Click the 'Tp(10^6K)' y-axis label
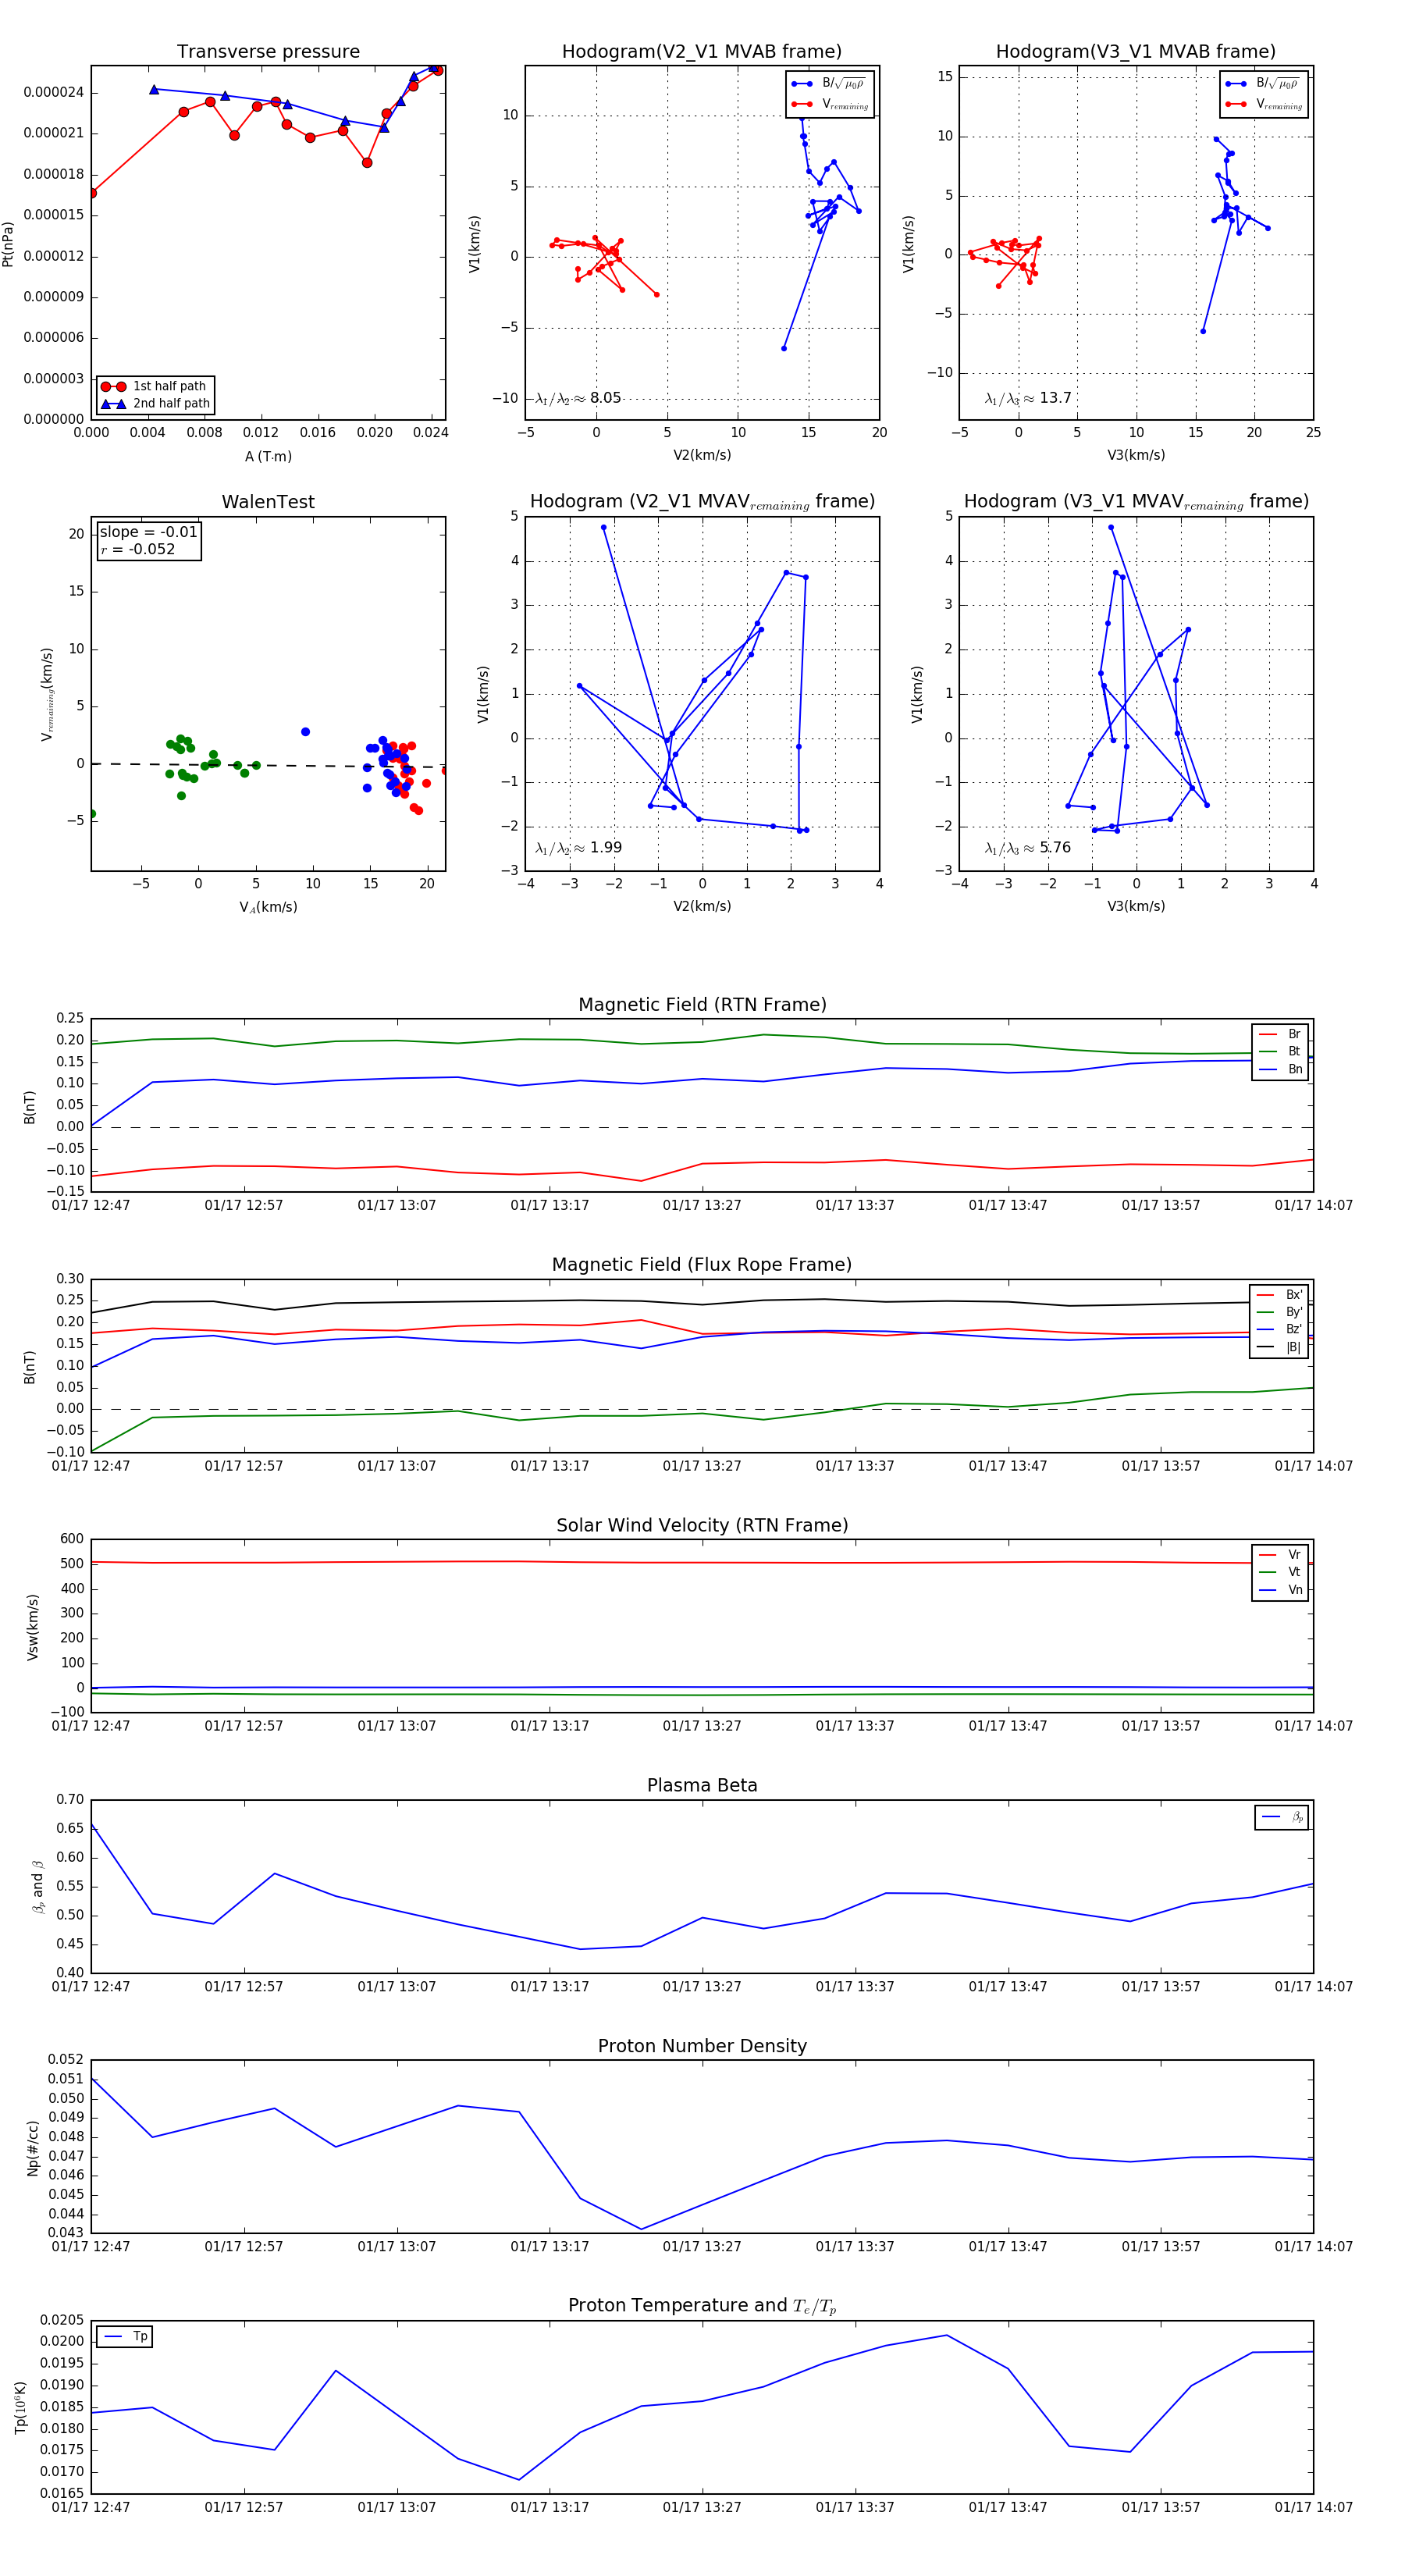The width and height of the screenshot is (1405, 2576). tap(20, 2408)
